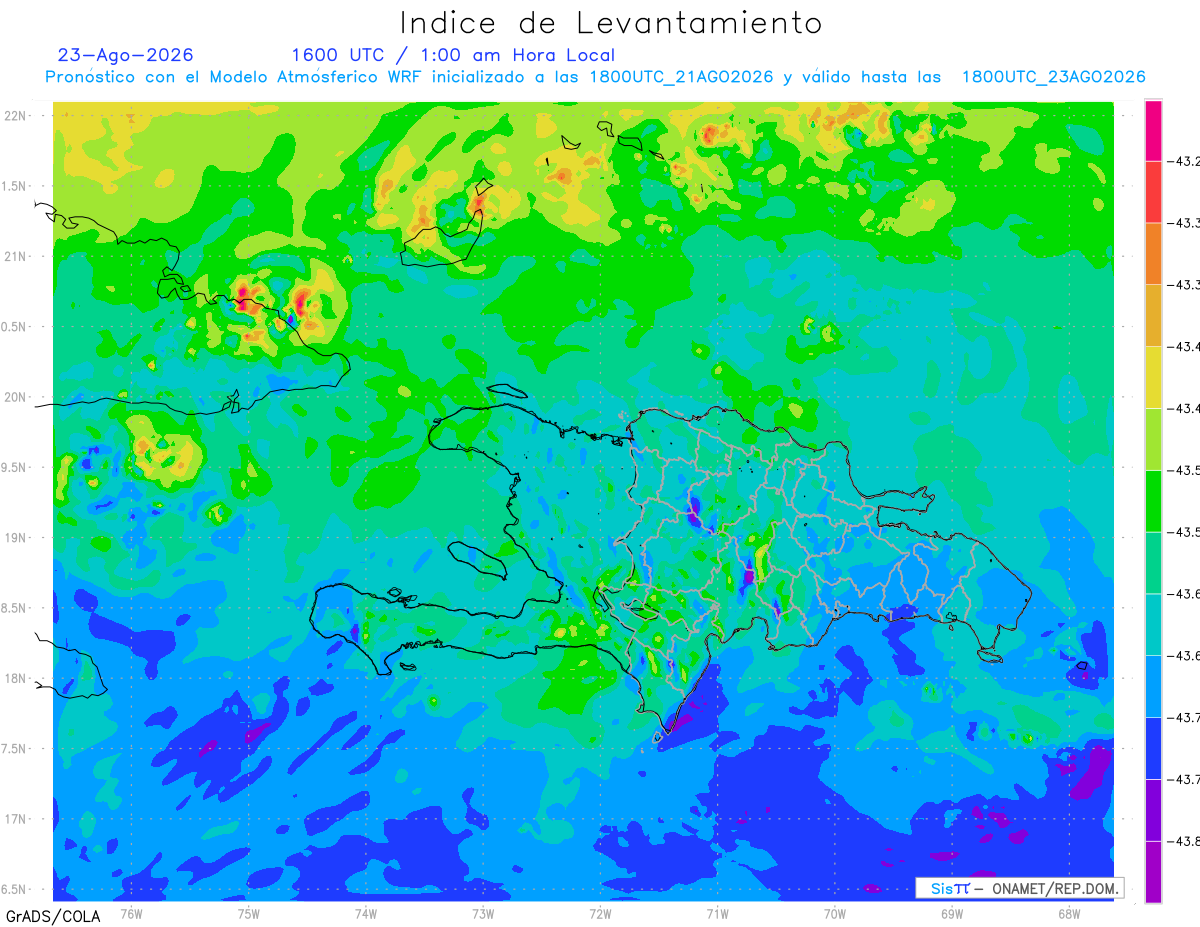Screen dimensions: 1200x927
Task: Click the teal-green legend swatch
Action: 1153,563
